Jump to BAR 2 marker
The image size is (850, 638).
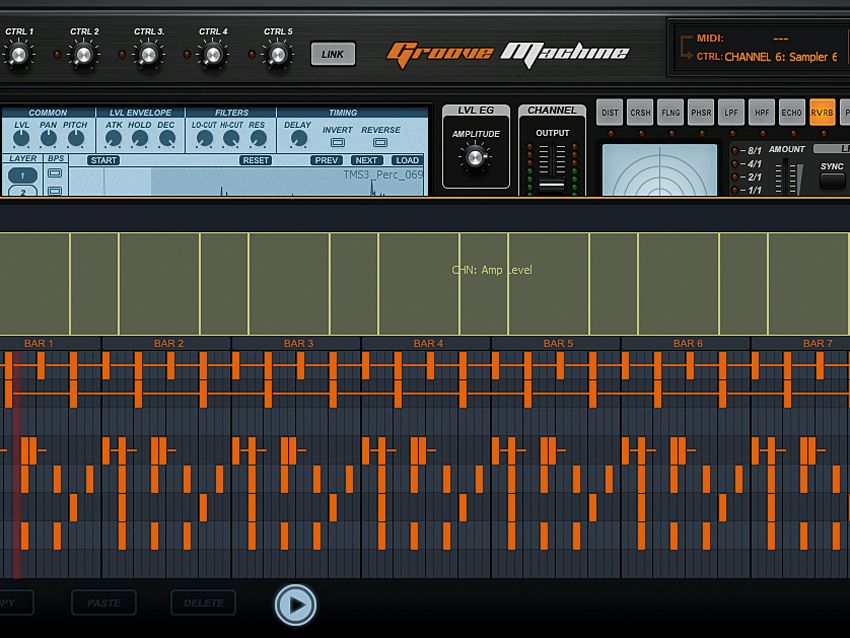[x=168, y=344]
